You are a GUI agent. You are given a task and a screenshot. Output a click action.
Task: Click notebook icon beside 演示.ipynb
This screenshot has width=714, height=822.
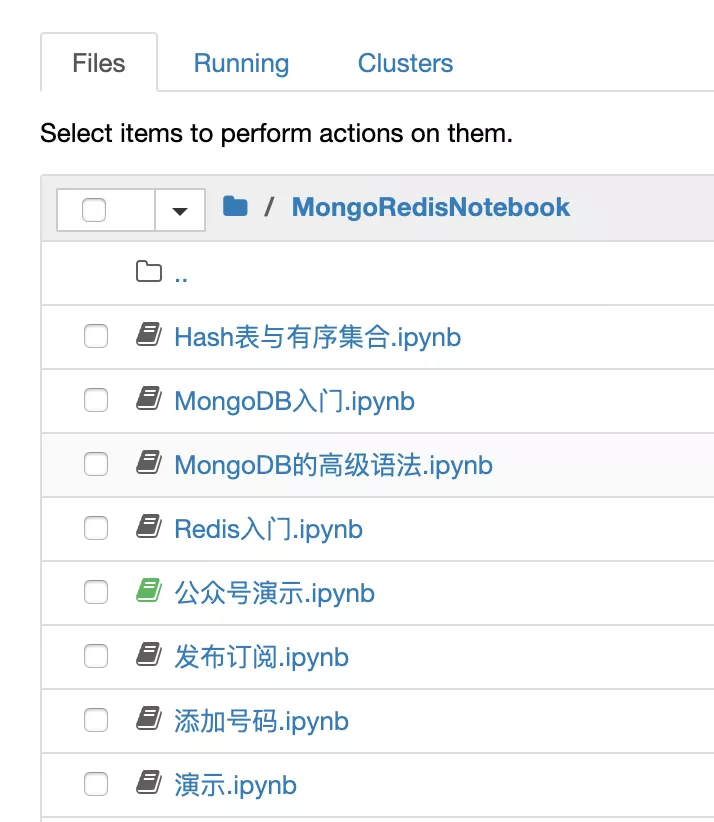click(x=149, y=784)
